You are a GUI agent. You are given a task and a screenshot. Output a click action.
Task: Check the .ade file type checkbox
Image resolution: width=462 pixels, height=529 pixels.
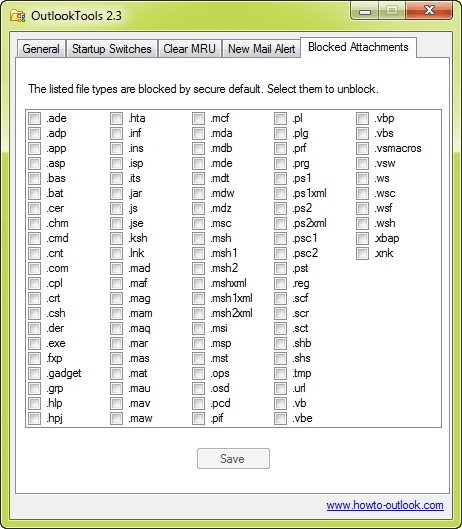pyautogui.click(x=34, y=118)
